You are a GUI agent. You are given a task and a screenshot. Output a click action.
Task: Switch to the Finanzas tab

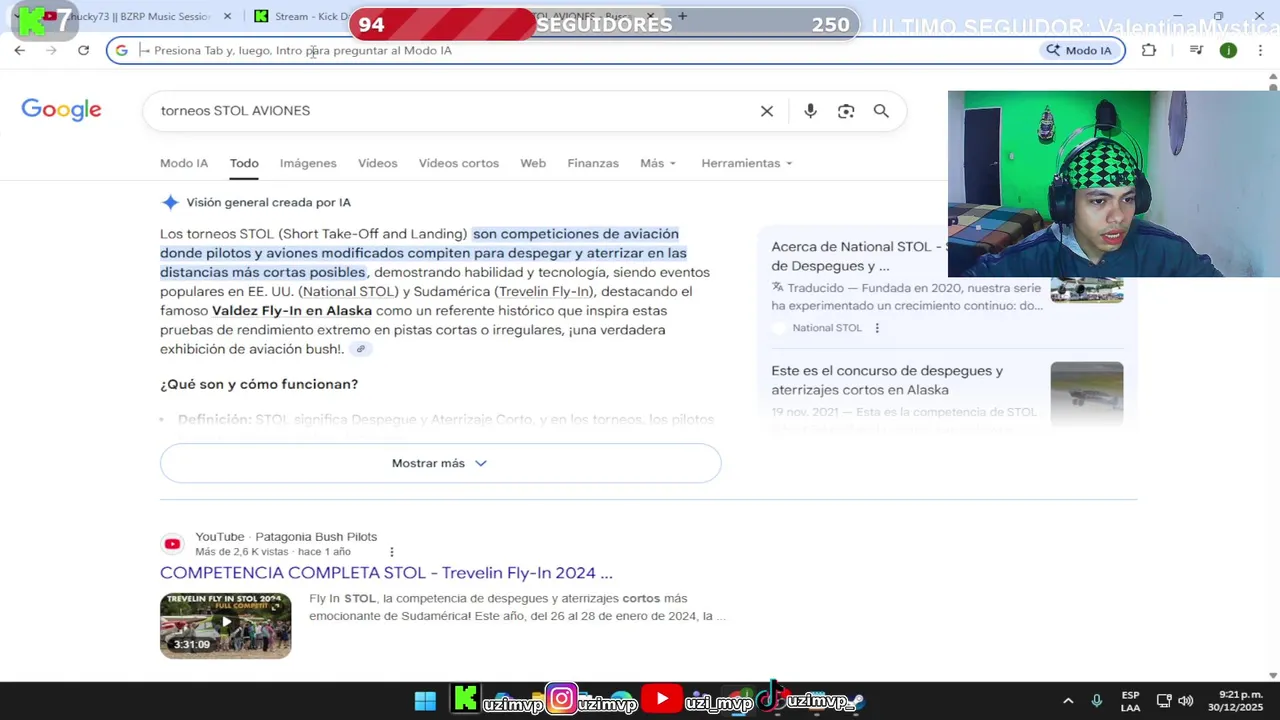click(593, 163)
